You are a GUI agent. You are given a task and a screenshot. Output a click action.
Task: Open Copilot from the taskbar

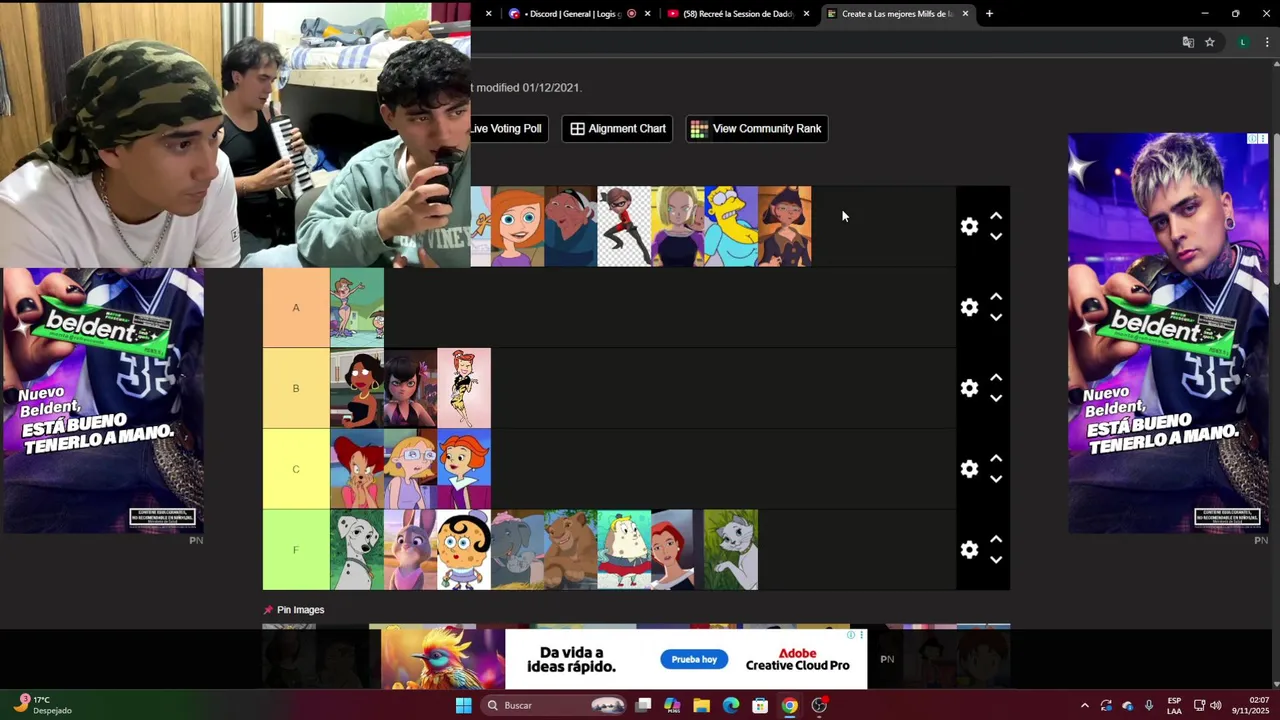(x=672, y=706)
